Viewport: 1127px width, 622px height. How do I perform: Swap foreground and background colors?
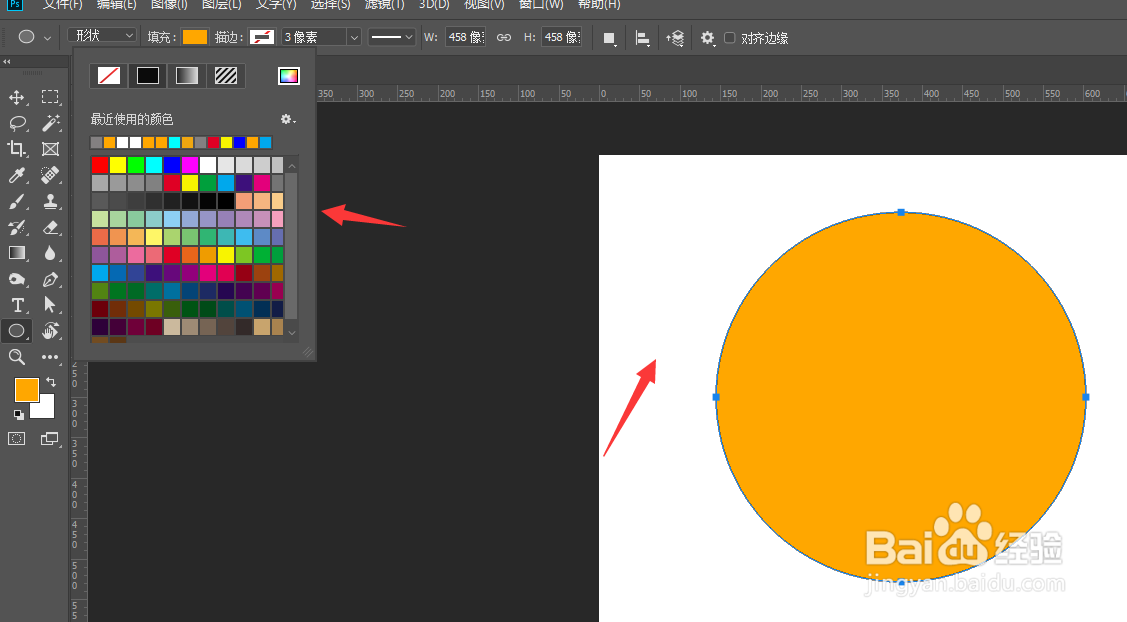coord(51,382)
